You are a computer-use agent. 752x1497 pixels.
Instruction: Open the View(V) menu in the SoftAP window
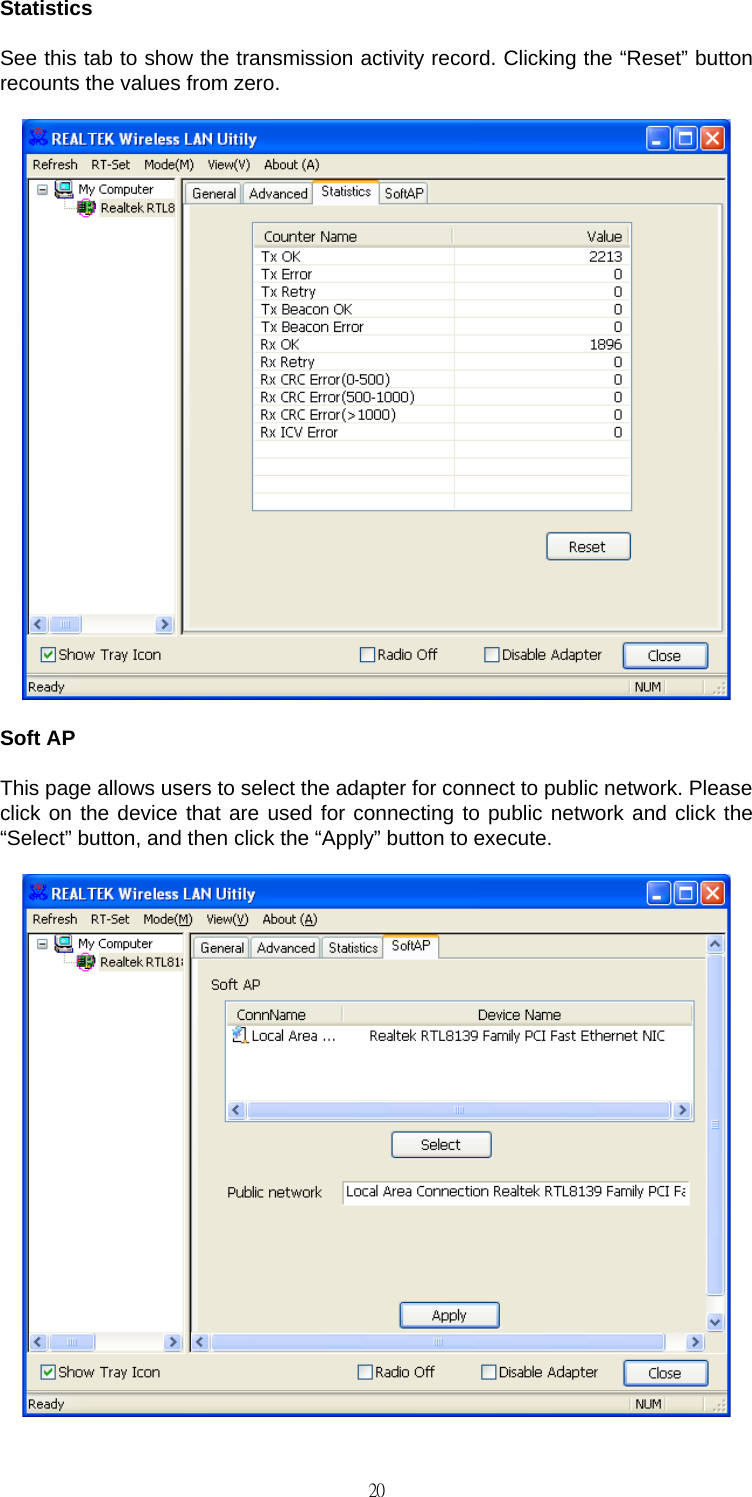(228, 919)
